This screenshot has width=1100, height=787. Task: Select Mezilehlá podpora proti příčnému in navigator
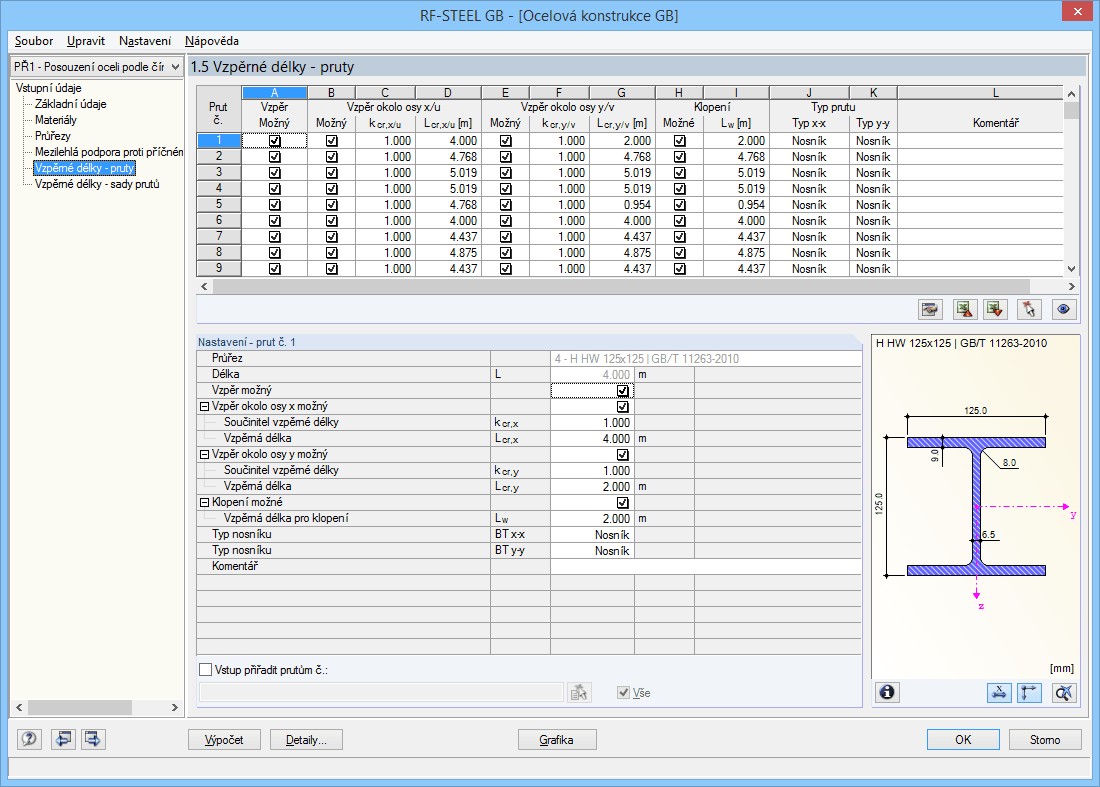pyautogui.click(x=109, y=152)
